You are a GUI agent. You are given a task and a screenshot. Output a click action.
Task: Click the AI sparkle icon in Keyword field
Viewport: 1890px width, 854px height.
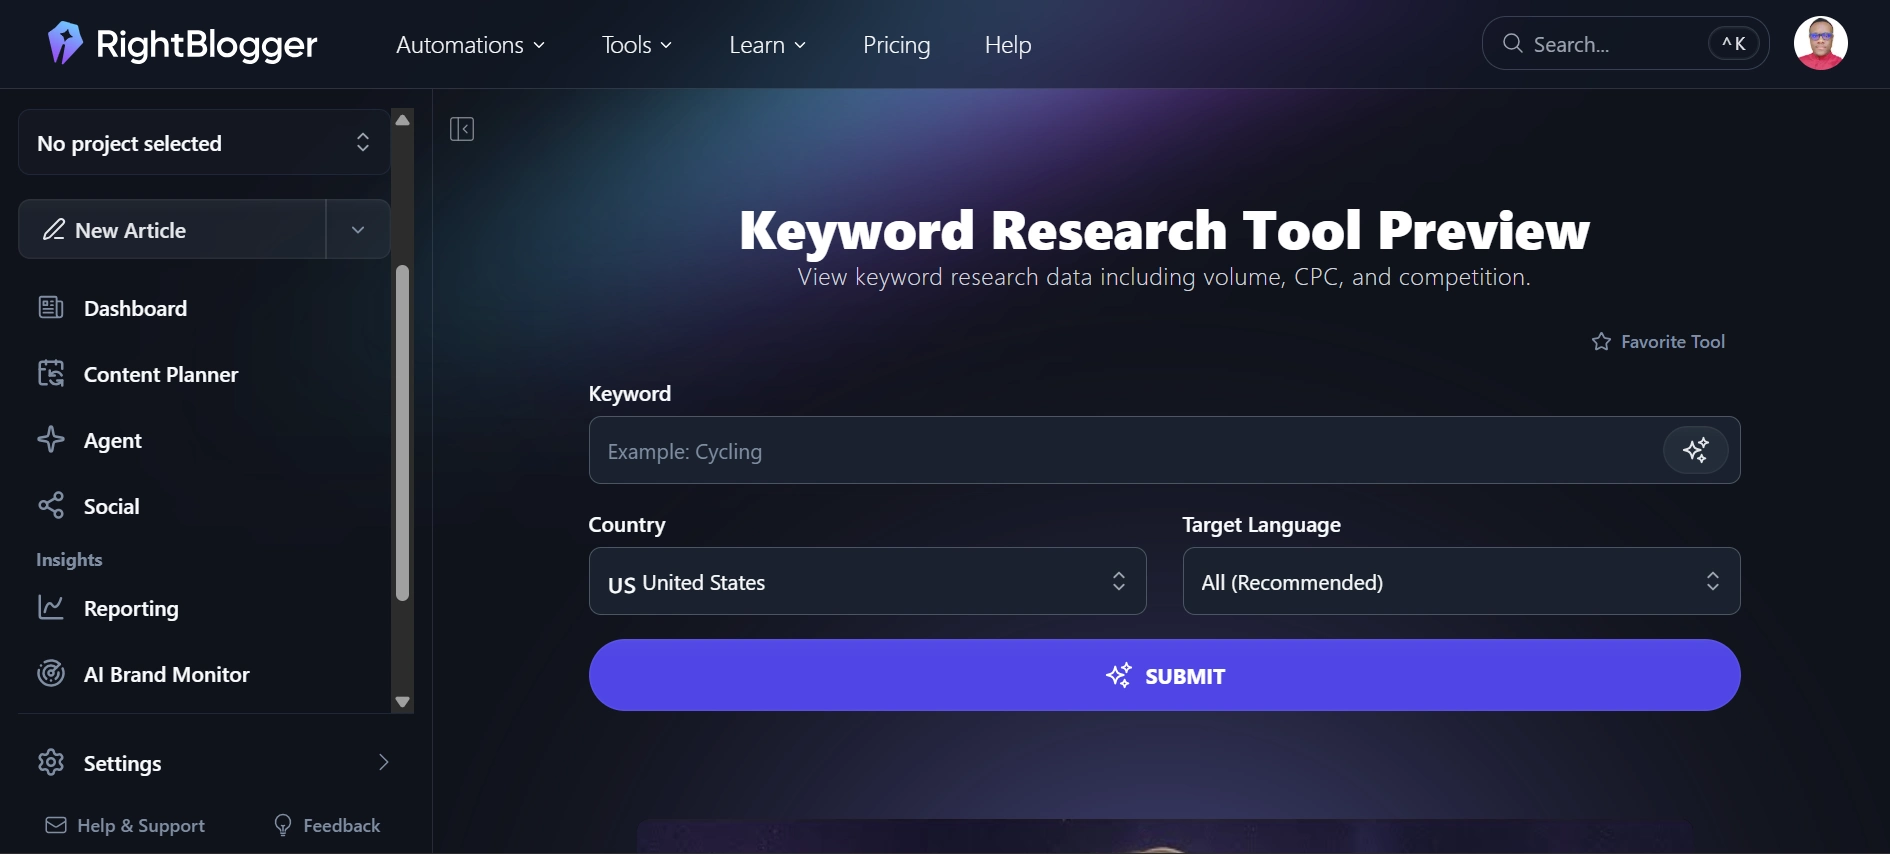1696,450
